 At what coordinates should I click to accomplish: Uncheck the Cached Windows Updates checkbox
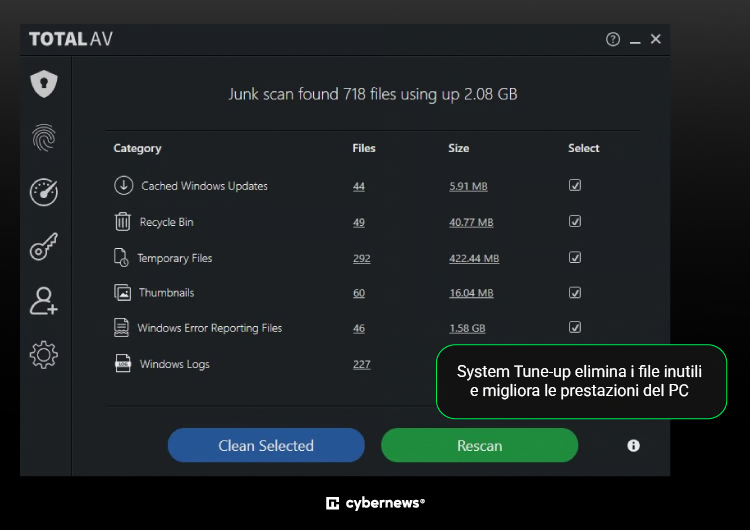[x=575, y=185]
